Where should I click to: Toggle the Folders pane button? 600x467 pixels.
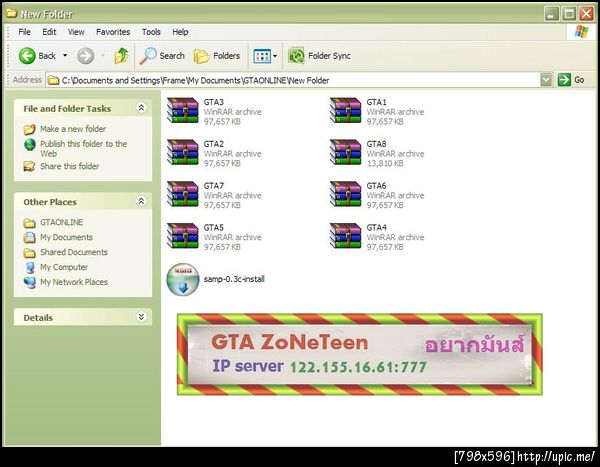pos(217,56)
